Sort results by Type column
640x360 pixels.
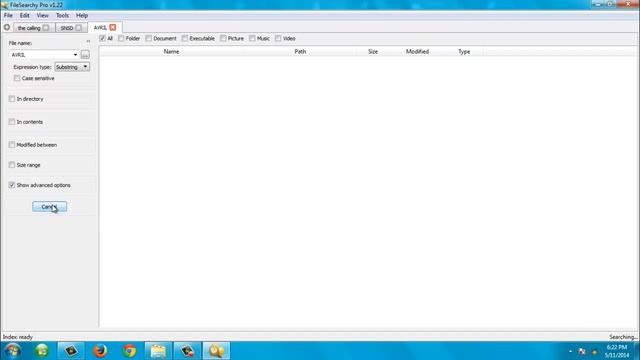(x=464, y=51)
